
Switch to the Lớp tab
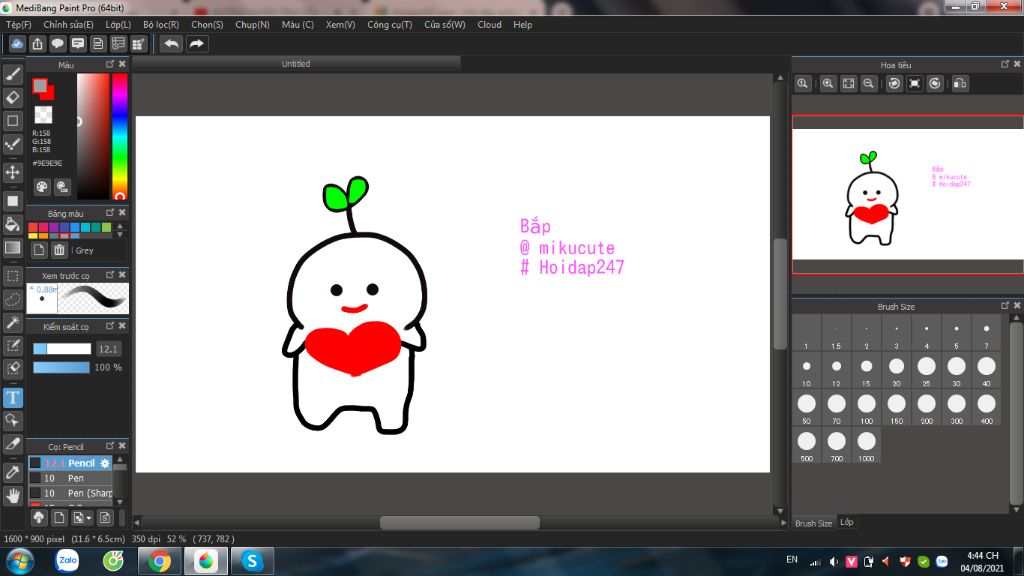click(x=847, y=522)
